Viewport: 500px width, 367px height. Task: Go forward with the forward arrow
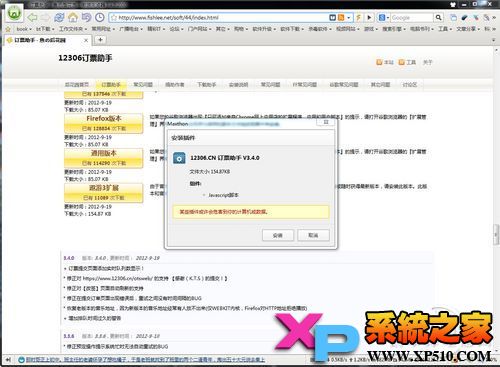pos(45,17)
